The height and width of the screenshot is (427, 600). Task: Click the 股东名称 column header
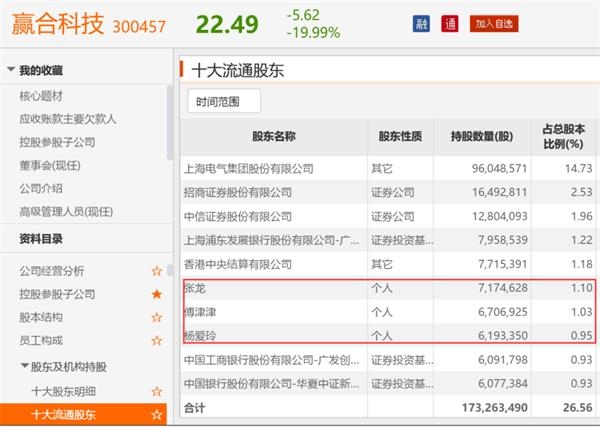(274, 136)
